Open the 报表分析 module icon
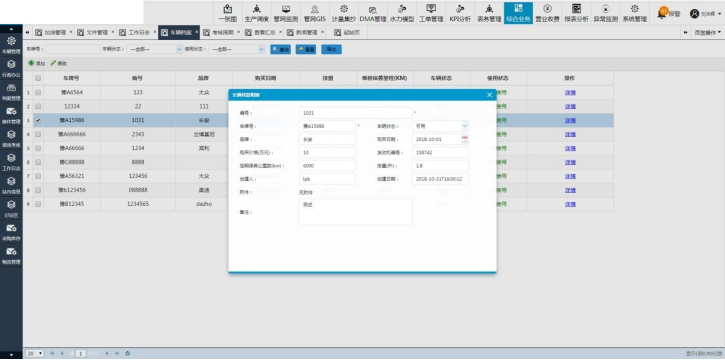The width and height of the screenshot is (725, 360). tap(576, 13)
